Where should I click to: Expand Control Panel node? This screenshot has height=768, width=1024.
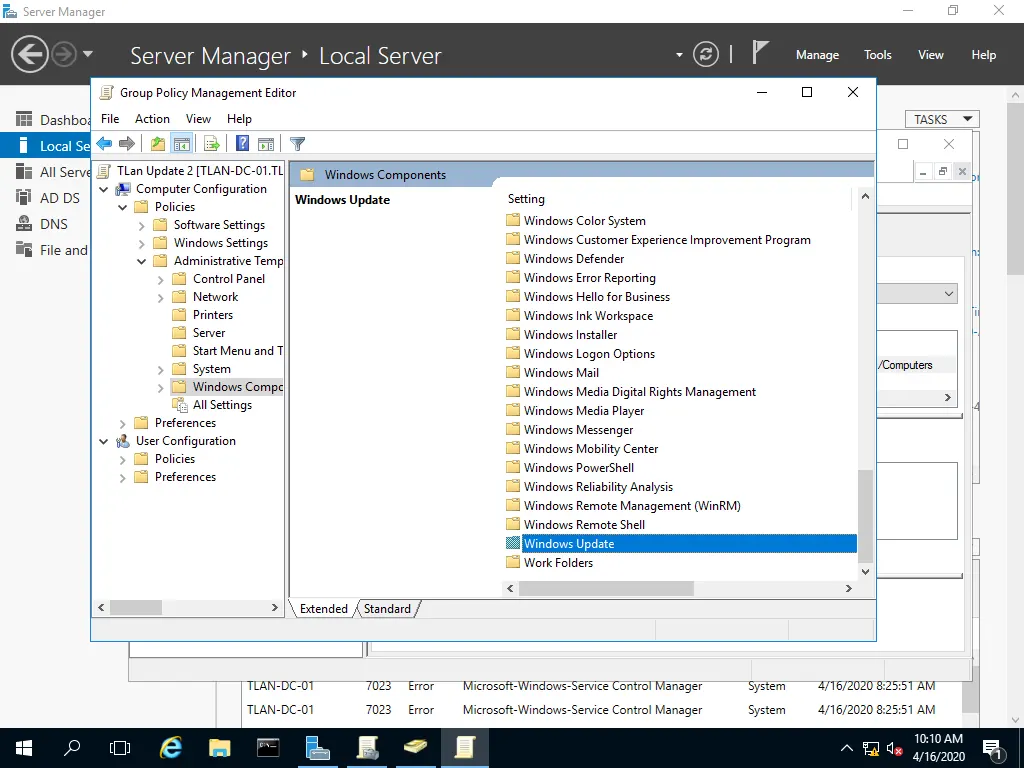161,280
